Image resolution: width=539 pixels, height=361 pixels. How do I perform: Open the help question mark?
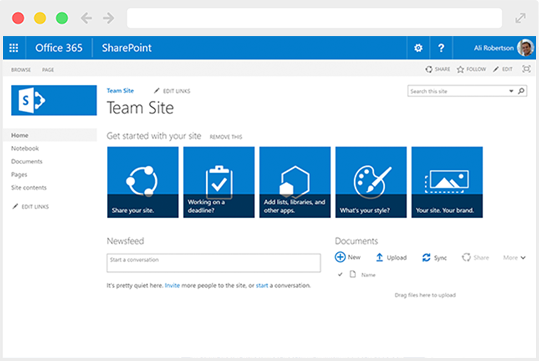441,48
